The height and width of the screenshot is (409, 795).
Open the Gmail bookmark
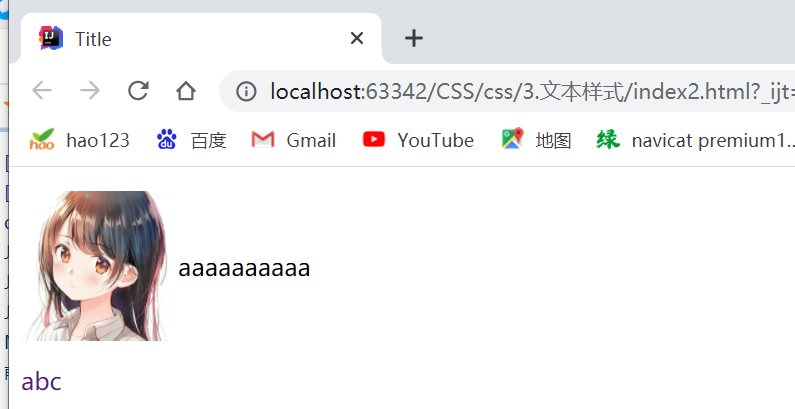click(x=294, y=140)
